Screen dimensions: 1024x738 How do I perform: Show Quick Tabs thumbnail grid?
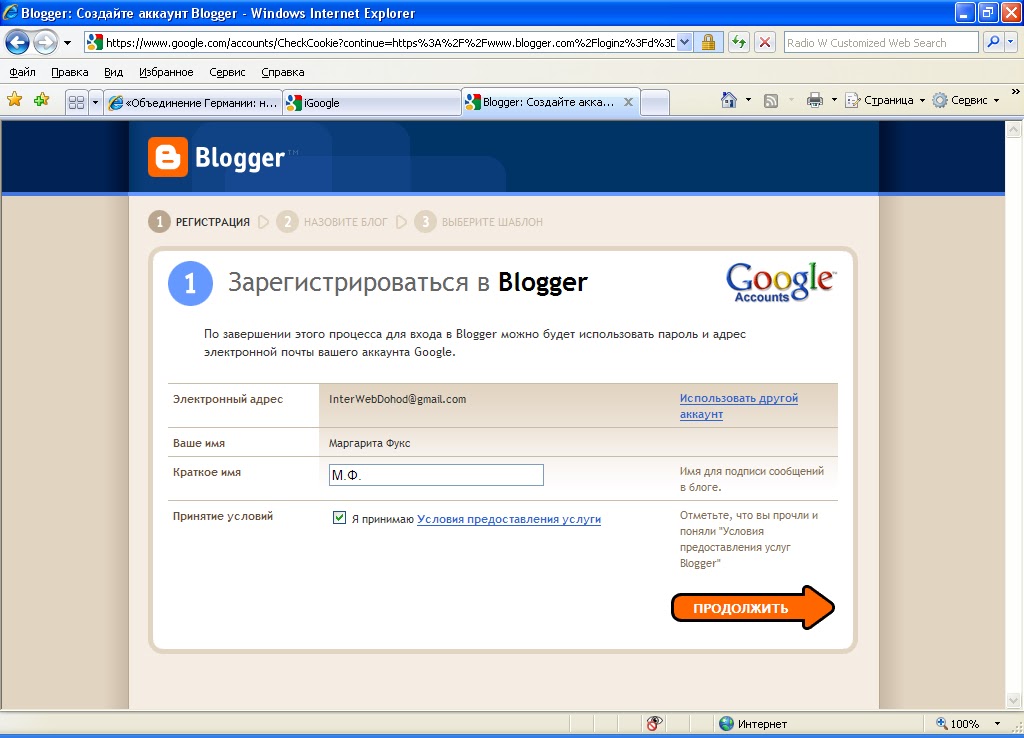[x=76, y=103]
